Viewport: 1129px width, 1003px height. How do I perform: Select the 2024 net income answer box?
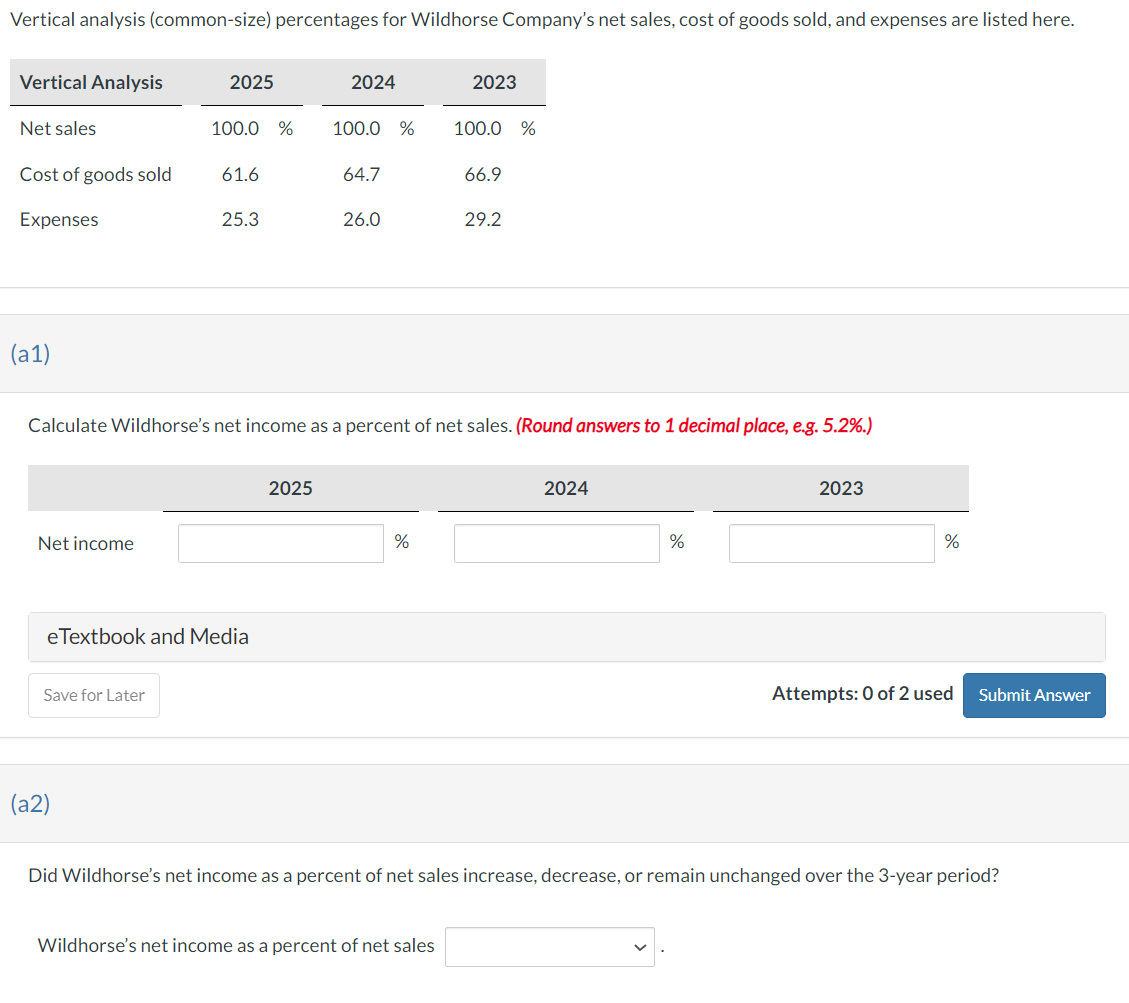coord(556,543)
